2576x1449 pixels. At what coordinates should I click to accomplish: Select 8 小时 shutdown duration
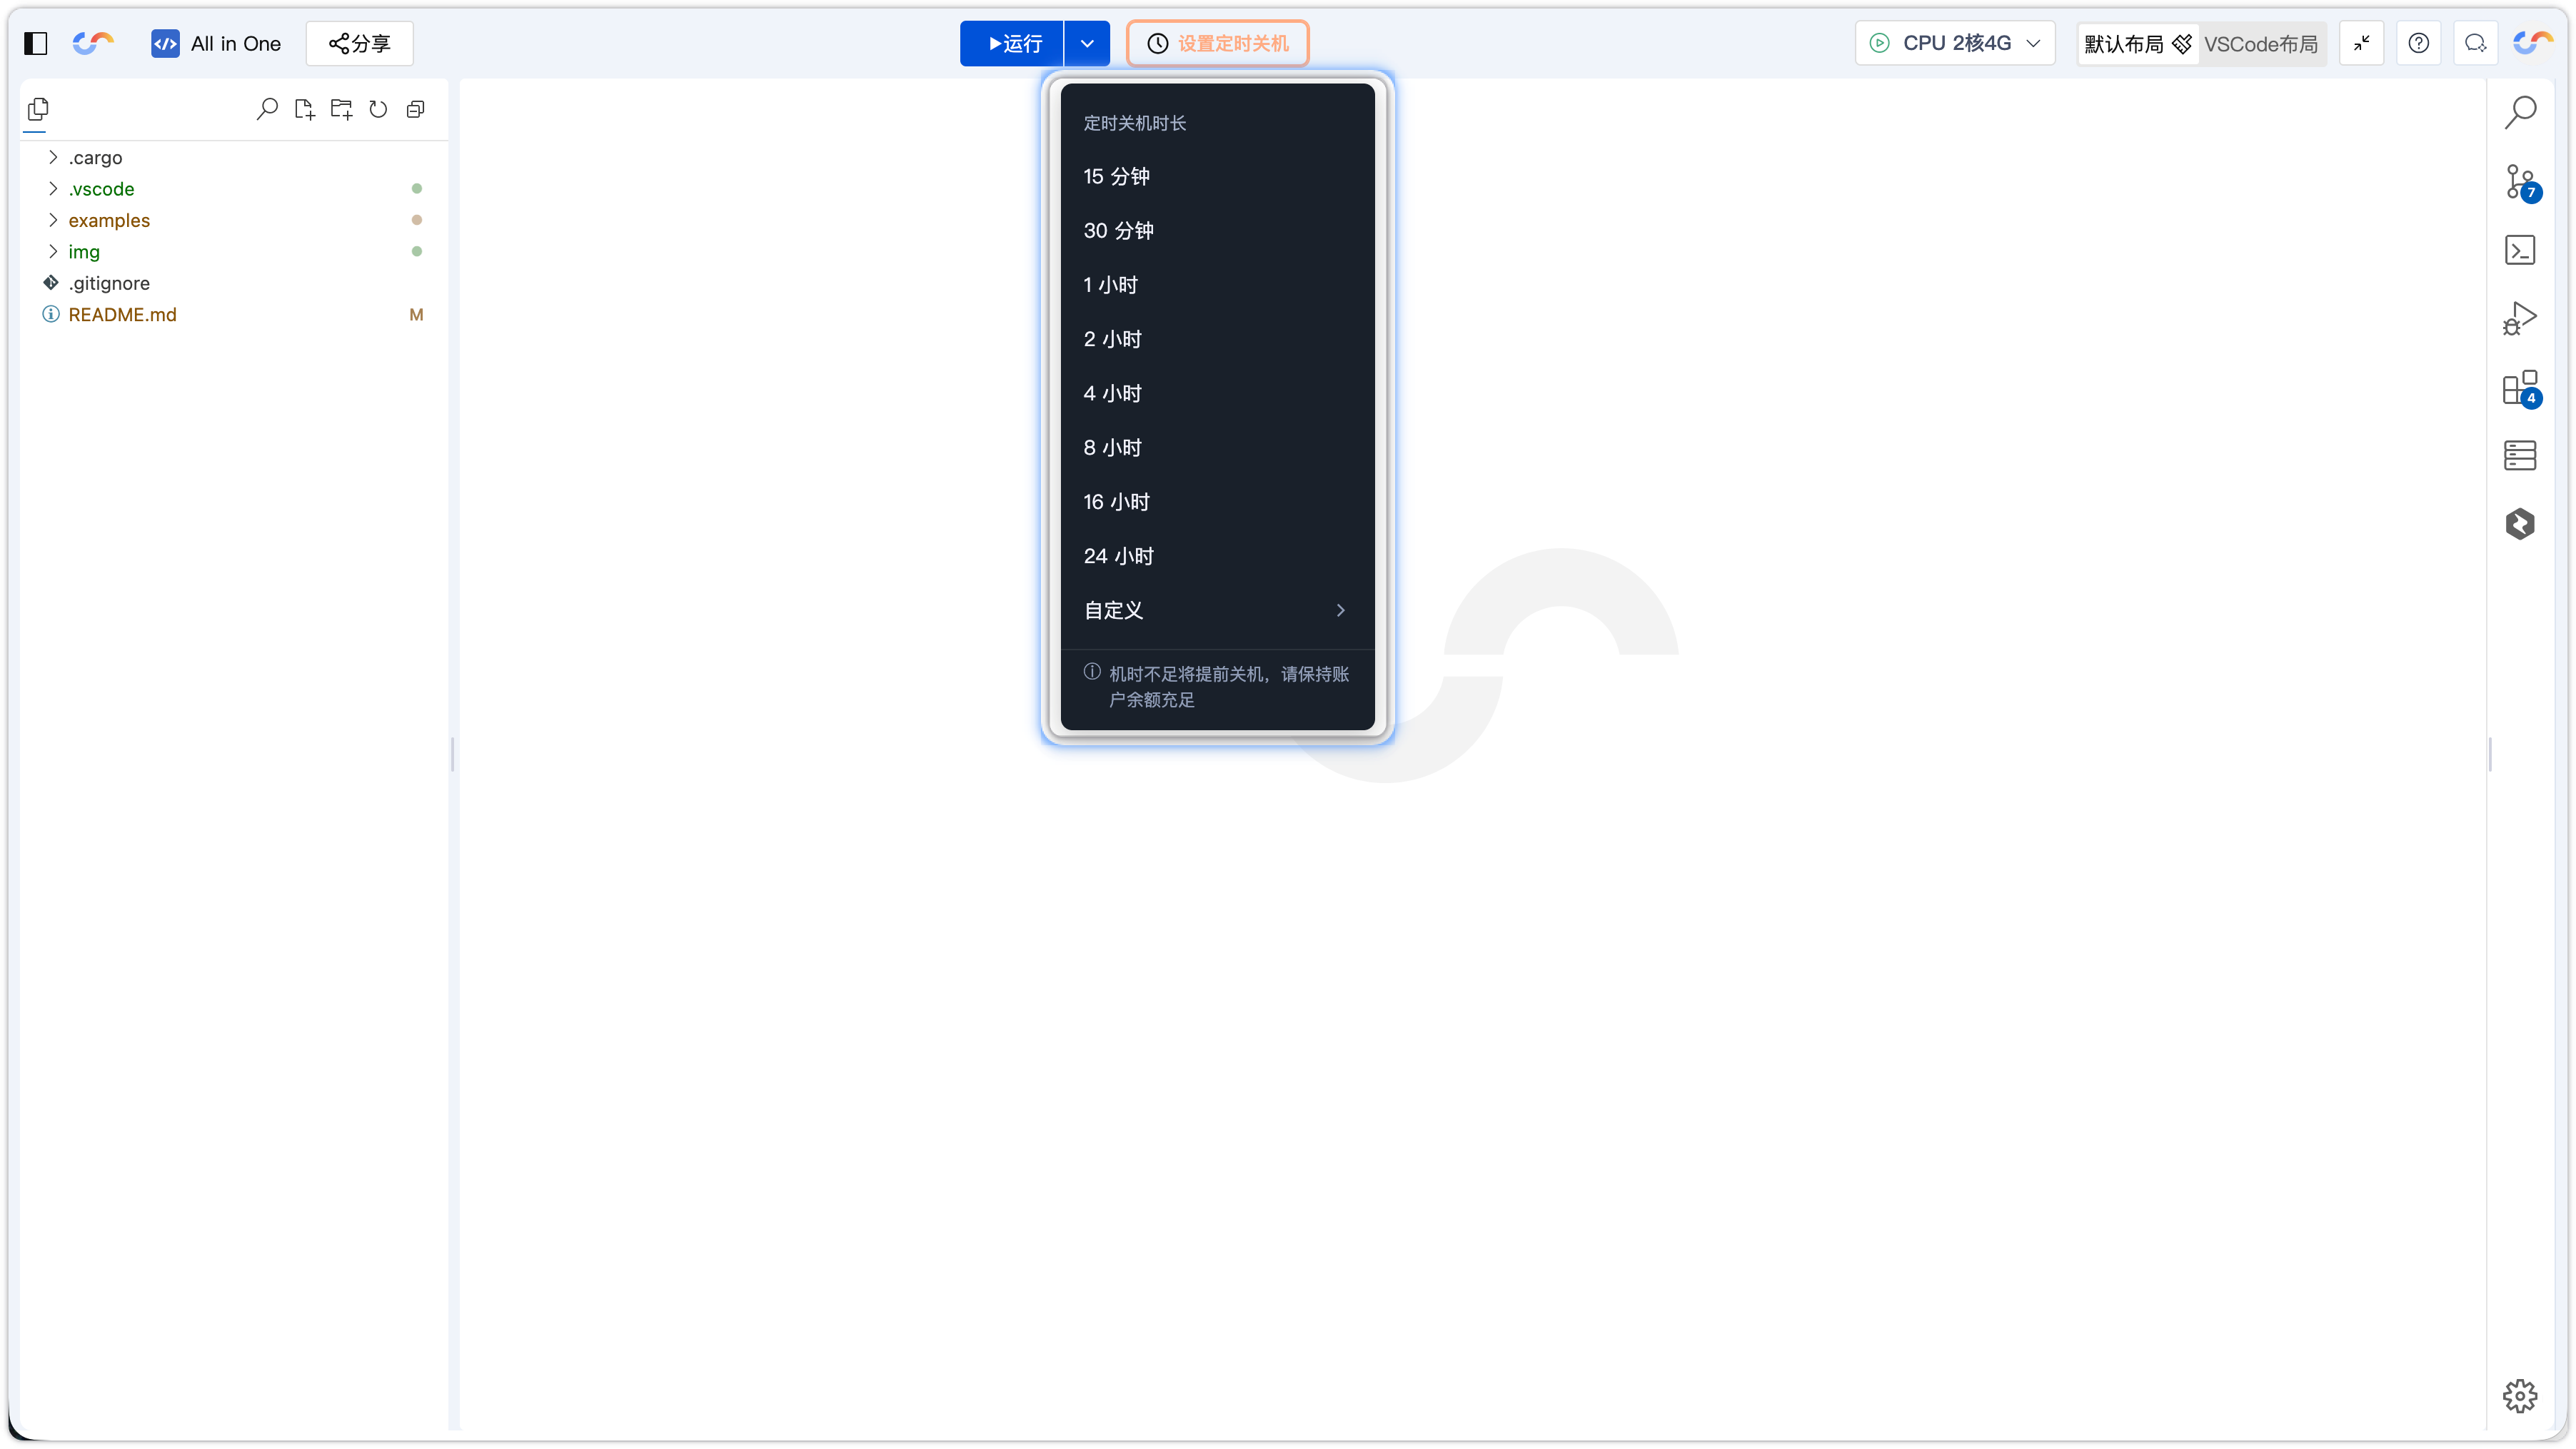[1217, 447]
